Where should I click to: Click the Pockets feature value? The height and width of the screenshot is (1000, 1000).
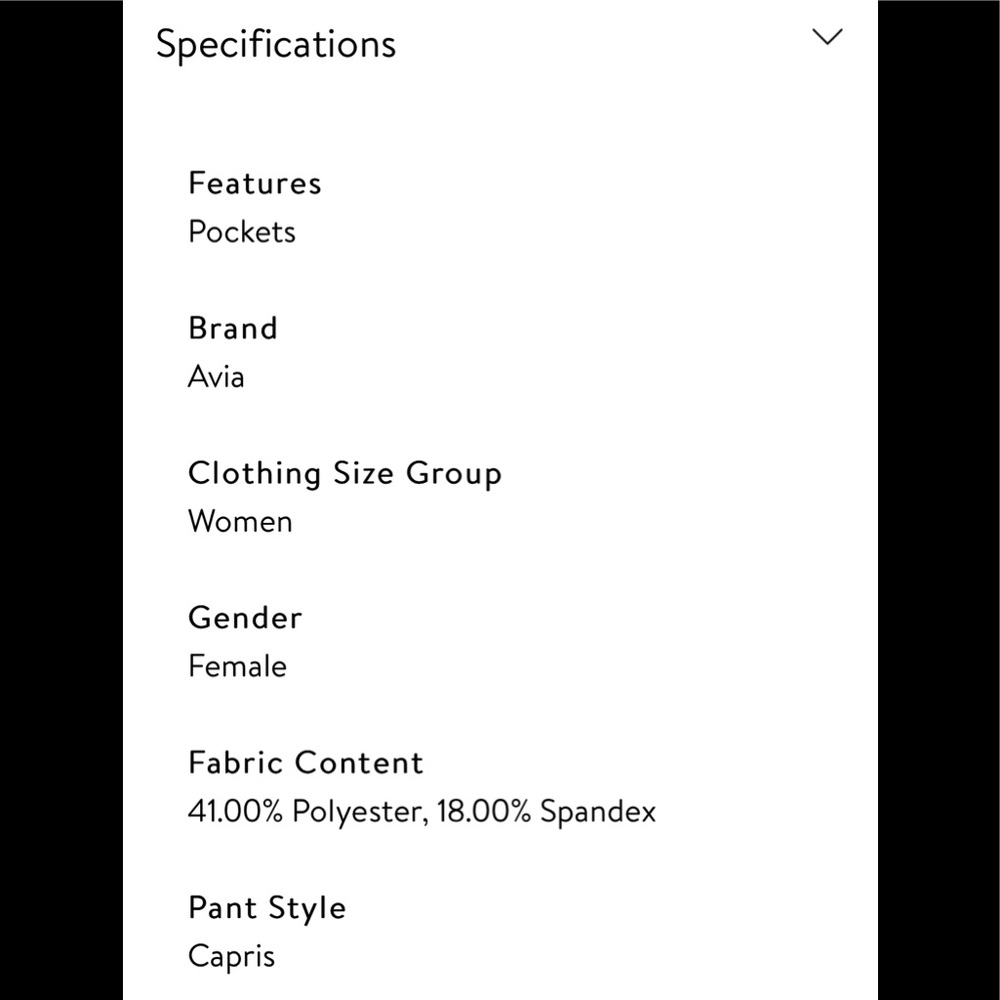[x=242, y=232]
